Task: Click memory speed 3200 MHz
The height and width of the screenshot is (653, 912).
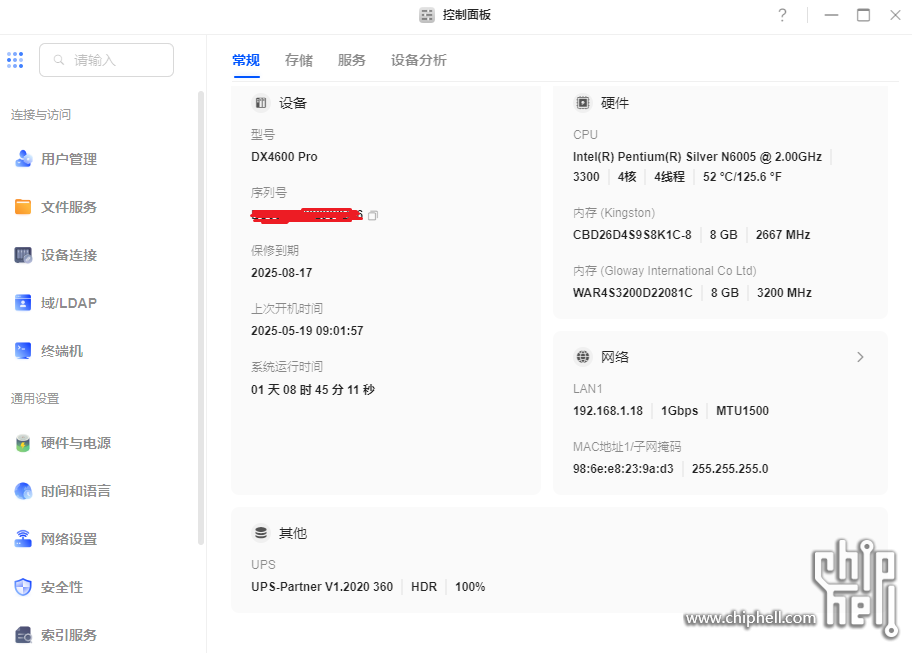Action: [784, 292]
